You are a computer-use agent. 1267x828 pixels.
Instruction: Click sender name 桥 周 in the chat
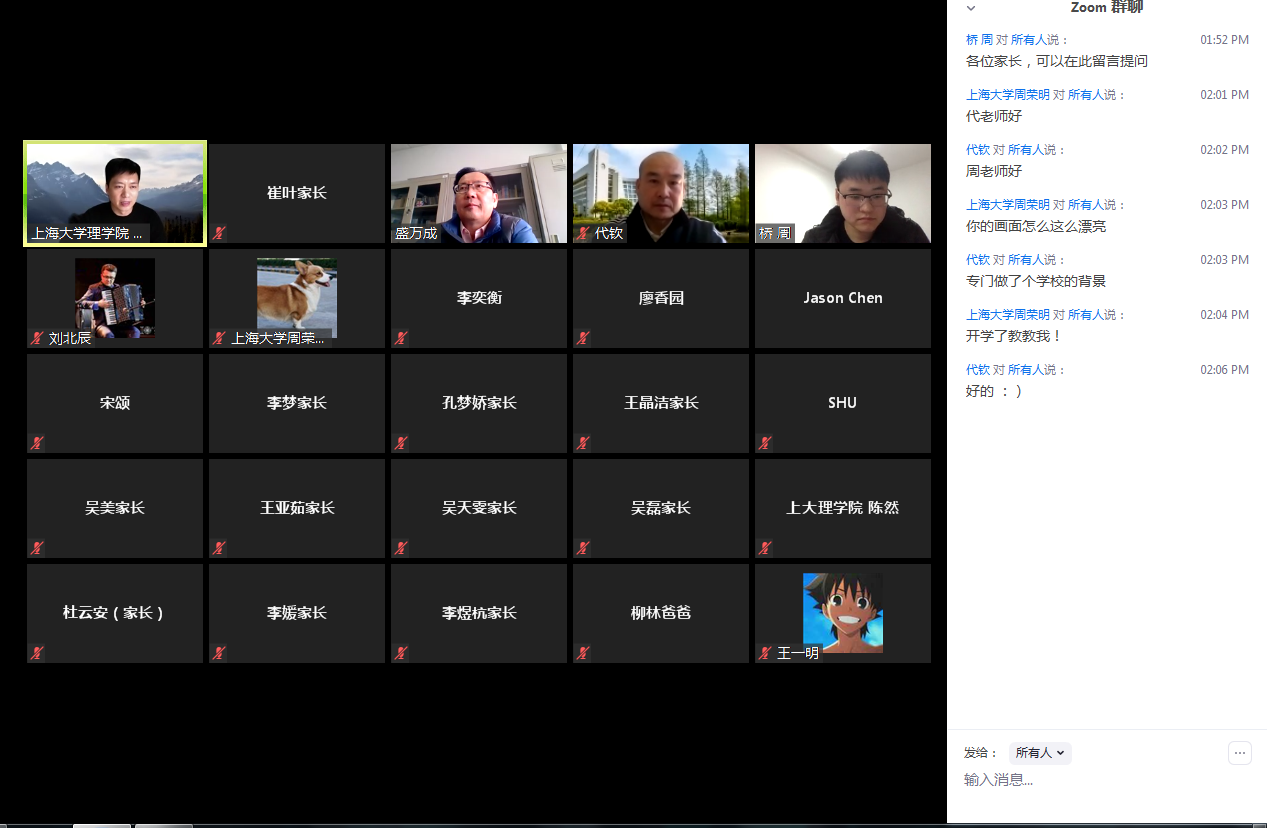pyautogui.click(x=979, y=40)
